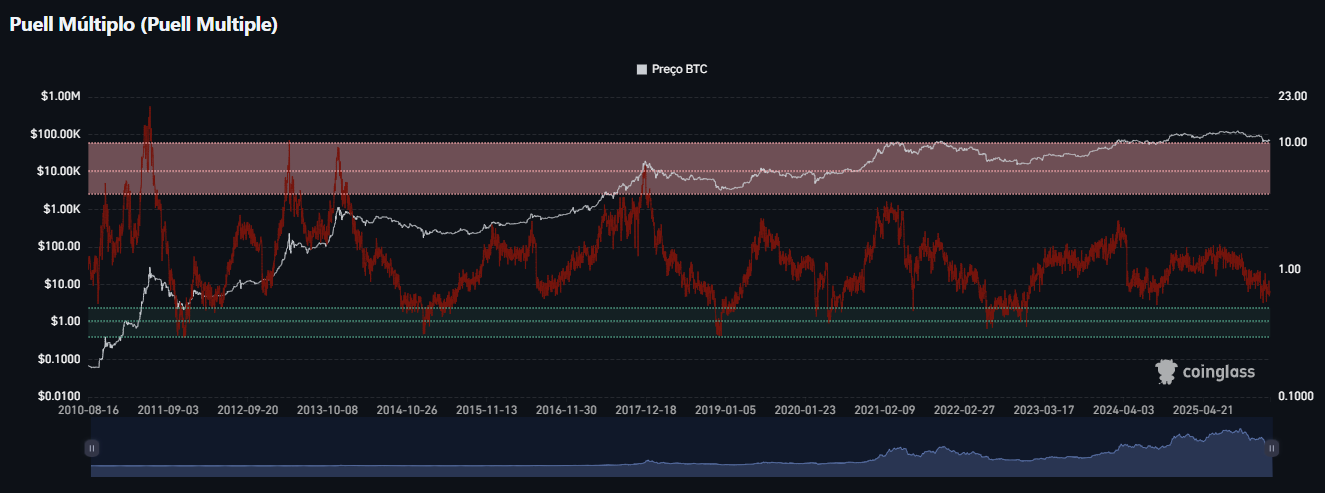The height and width of the screenshot is (493, 1325).
Task: Toggle the Preço BTC series label
Action: [x=679, y=70]
